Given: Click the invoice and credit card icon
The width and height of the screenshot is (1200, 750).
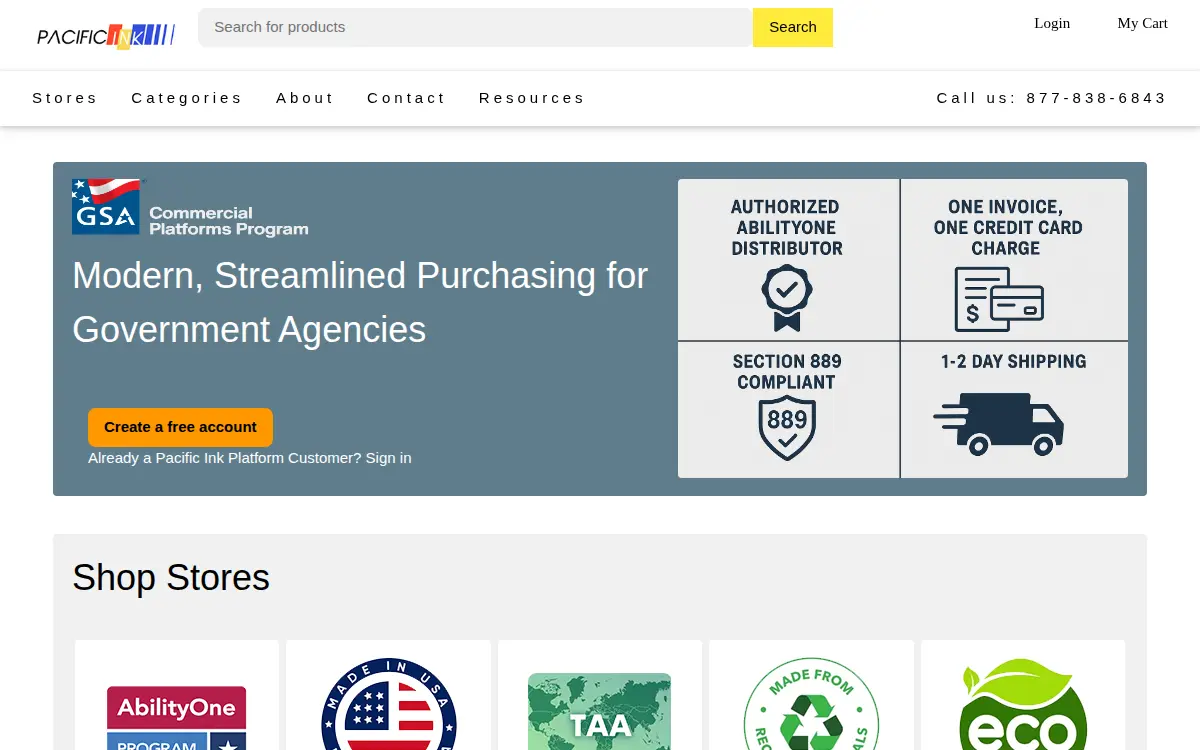Looking at the screenshot, I should click(x=999, y=299).
